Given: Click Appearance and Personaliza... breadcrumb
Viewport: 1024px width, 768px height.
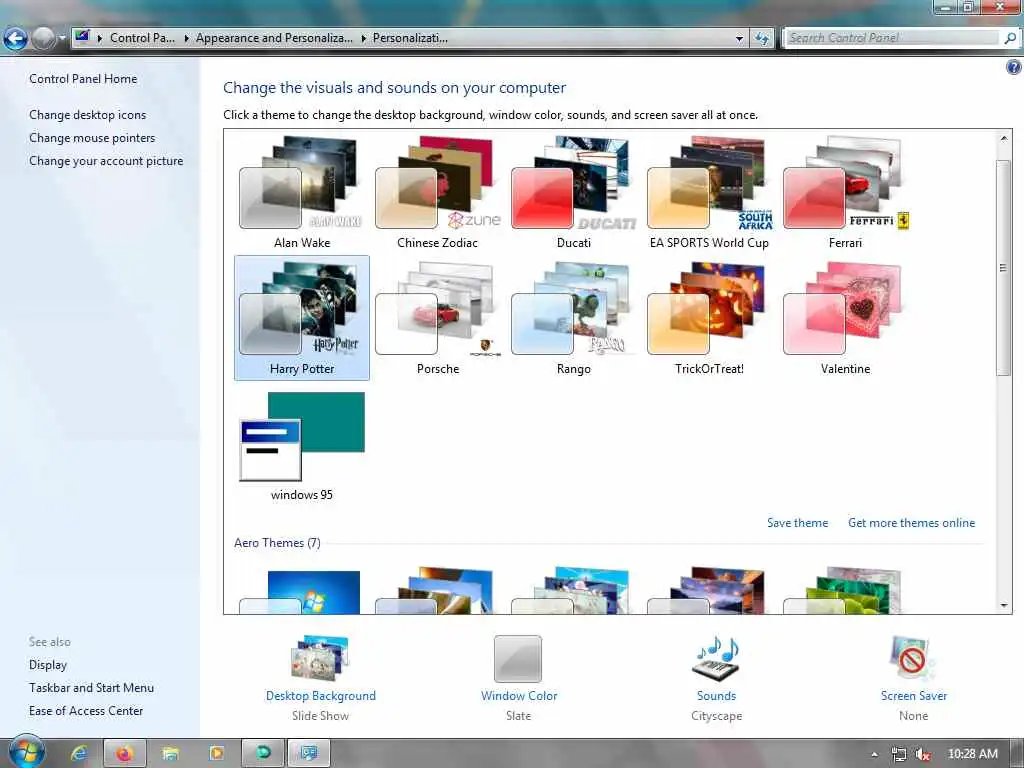Looking at the screenshot, I should [274, 38].
